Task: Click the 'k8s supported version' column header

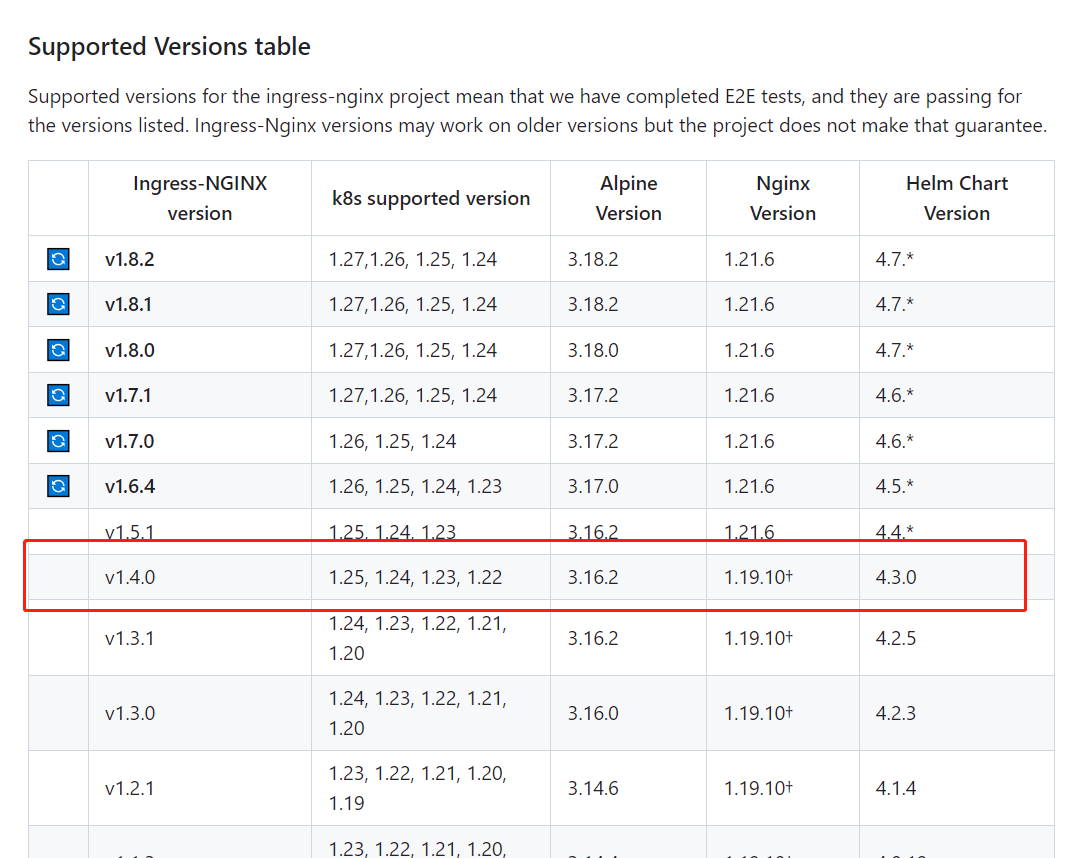Action: coord(430,198)
